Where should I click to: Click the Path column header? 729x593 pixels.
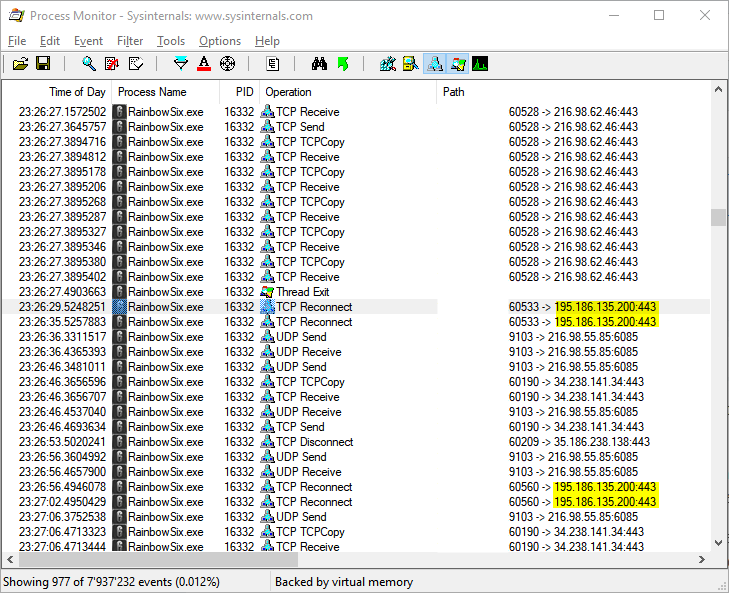pyautogui.click(x=573, y=92)
